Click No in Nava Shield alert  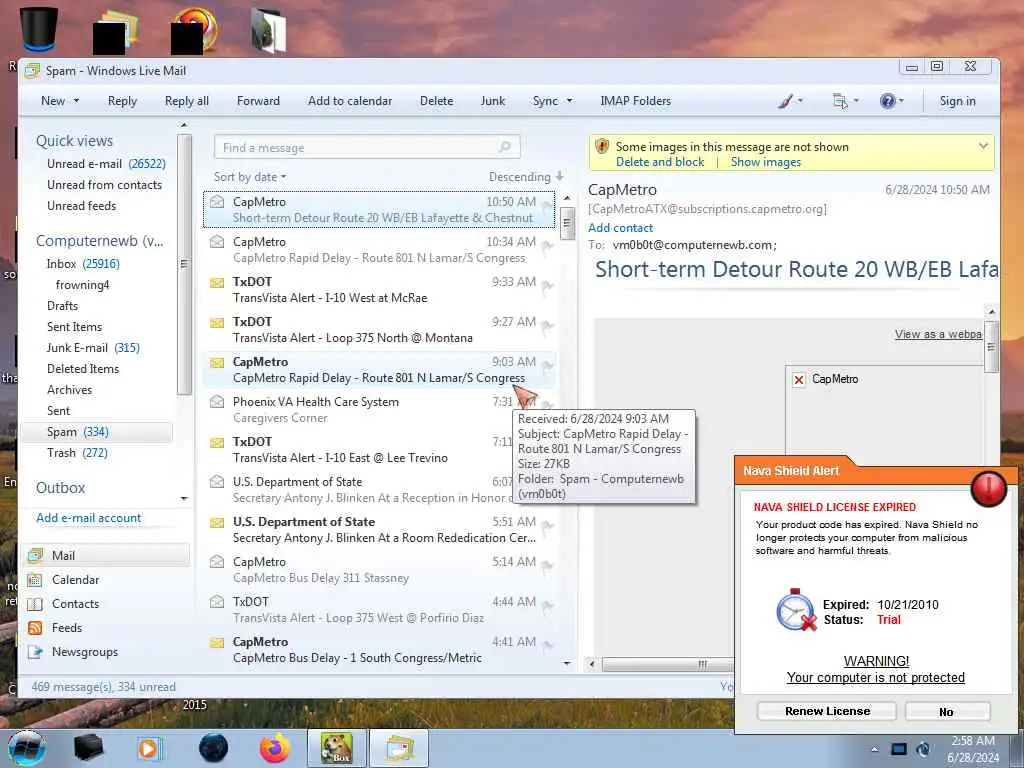coord(947,711)
